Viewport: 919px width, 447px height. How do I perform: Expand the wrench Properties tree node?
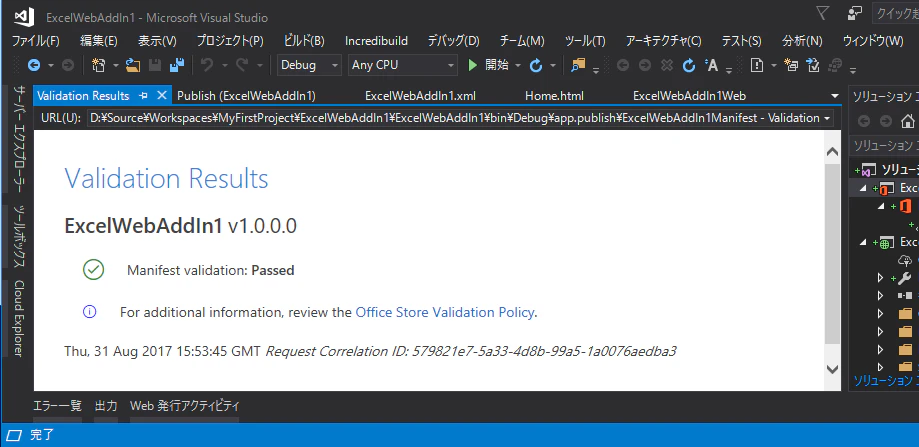click(880, 278)
